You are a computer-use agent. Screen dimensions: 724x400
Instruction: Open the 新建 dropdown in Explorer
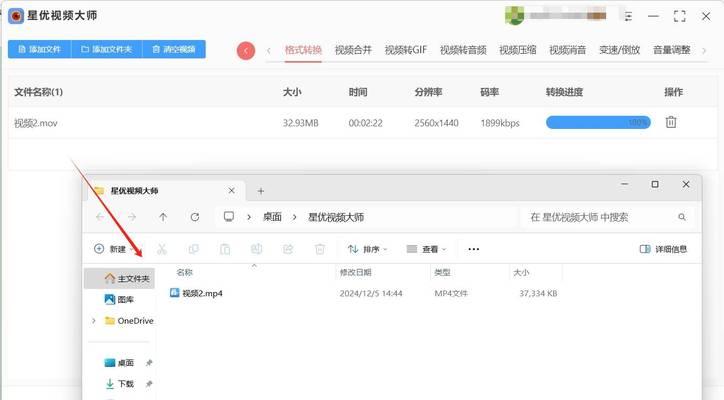(114, 249)
